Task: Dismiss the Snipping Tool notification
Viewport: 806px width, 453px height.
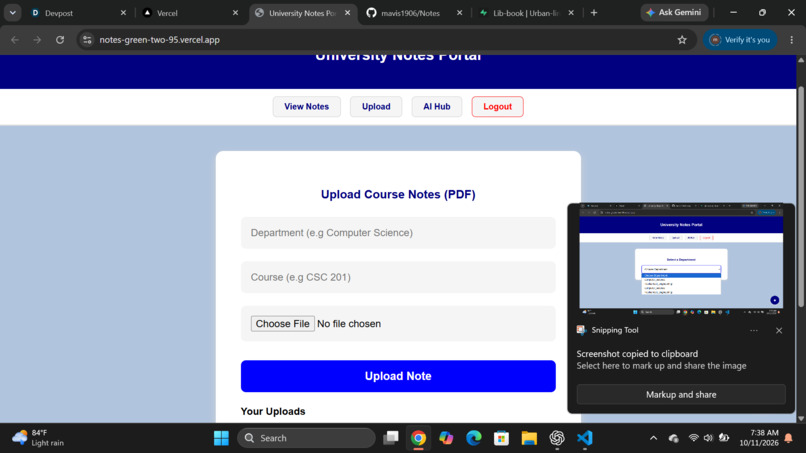Action: click(x=779, y=331)
